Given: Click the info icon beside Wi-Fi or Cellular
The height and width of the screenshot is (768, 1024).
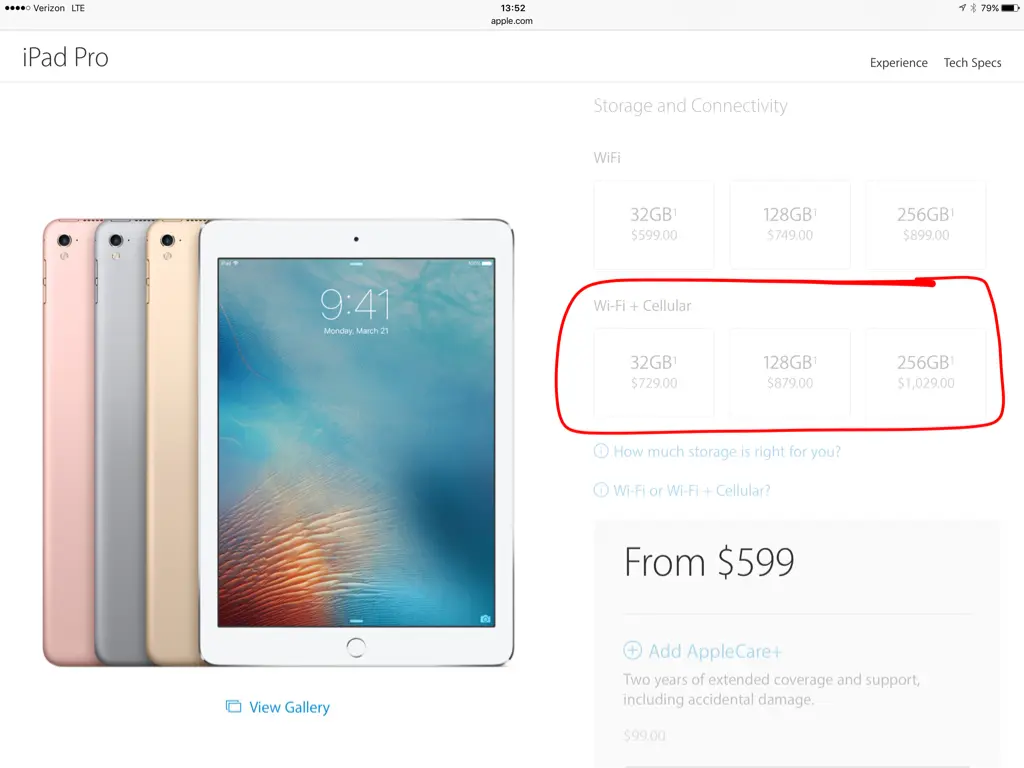Looking at the screenshot, I should (x=601, y=490).
